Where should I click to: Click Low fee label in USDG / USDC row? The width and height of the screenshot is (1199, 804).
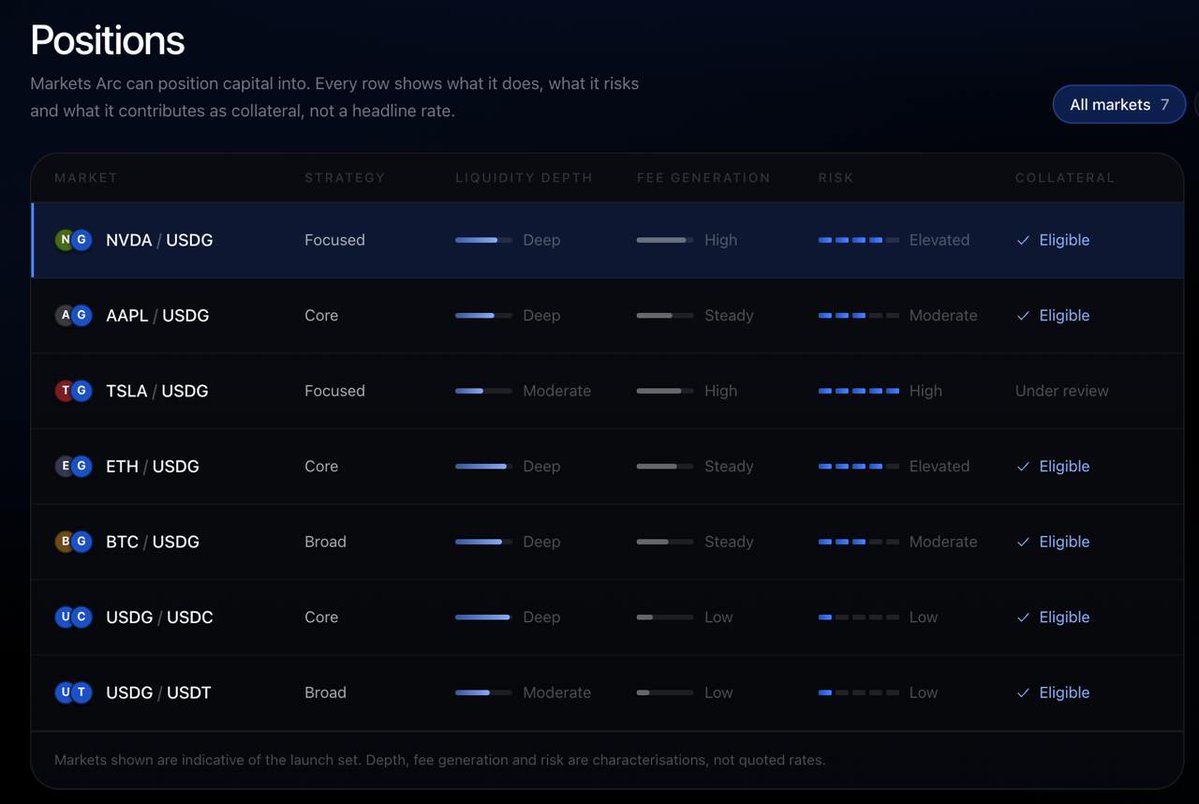(x=718, y=617)
